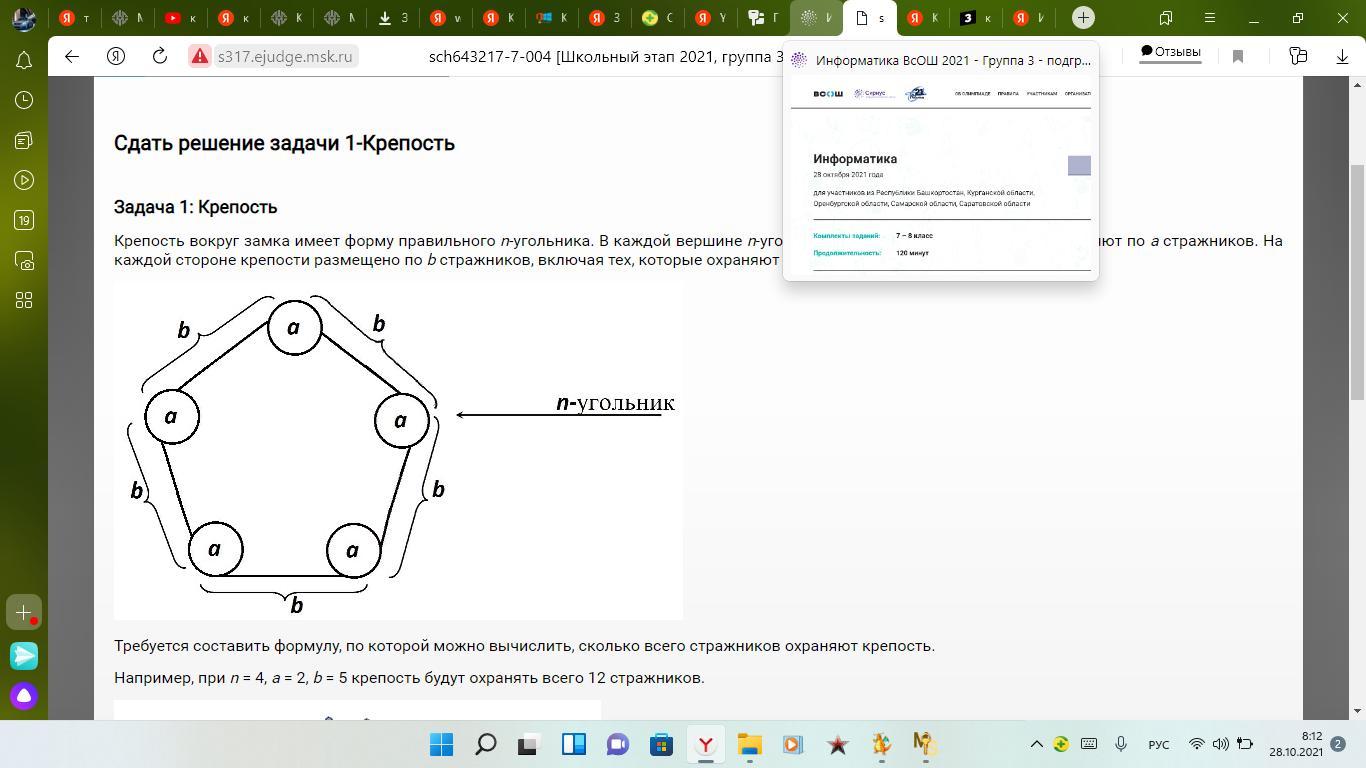Open browsing history clock icon in sidebar
This screenshot has width=1366, height=768.
pyautogui.click(x=24, y=100)
